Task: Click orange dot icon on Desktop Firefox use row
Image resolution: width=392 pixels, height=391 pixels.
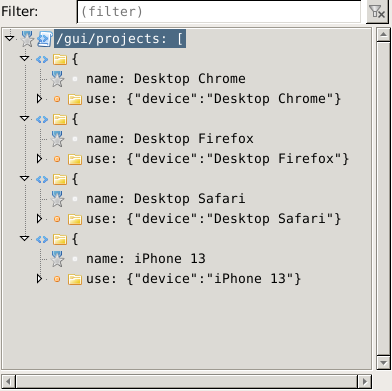Action: (57, 159)
